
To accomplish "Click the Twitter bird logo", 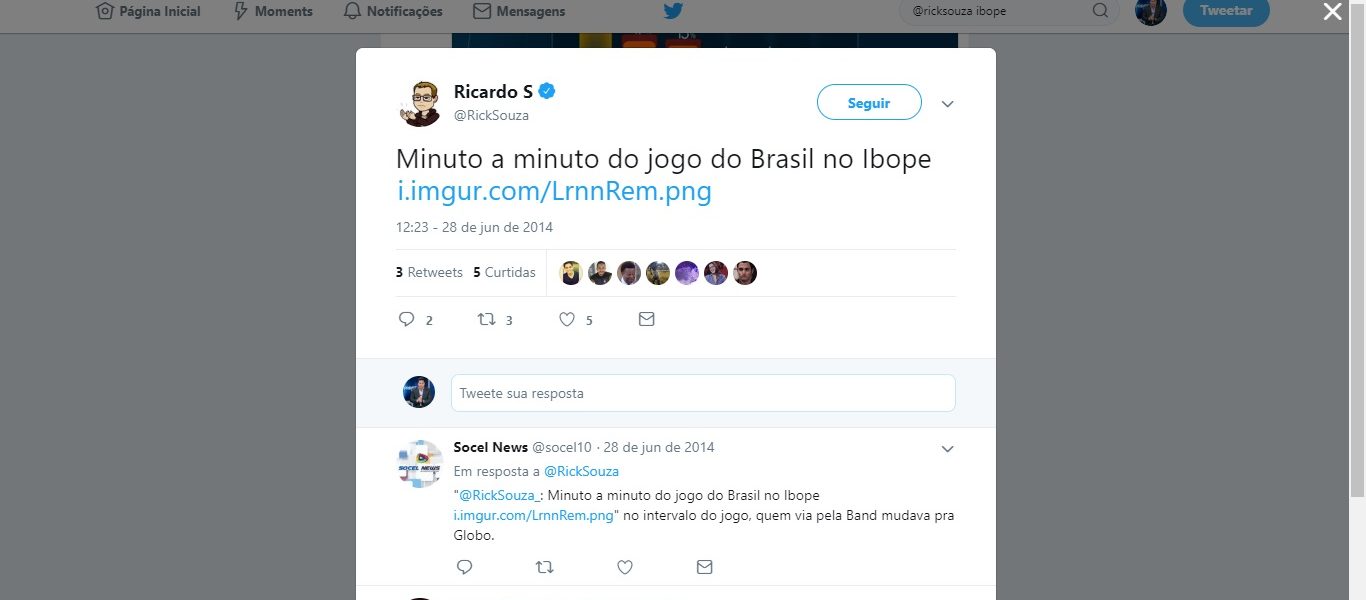I will coord(673,11).
